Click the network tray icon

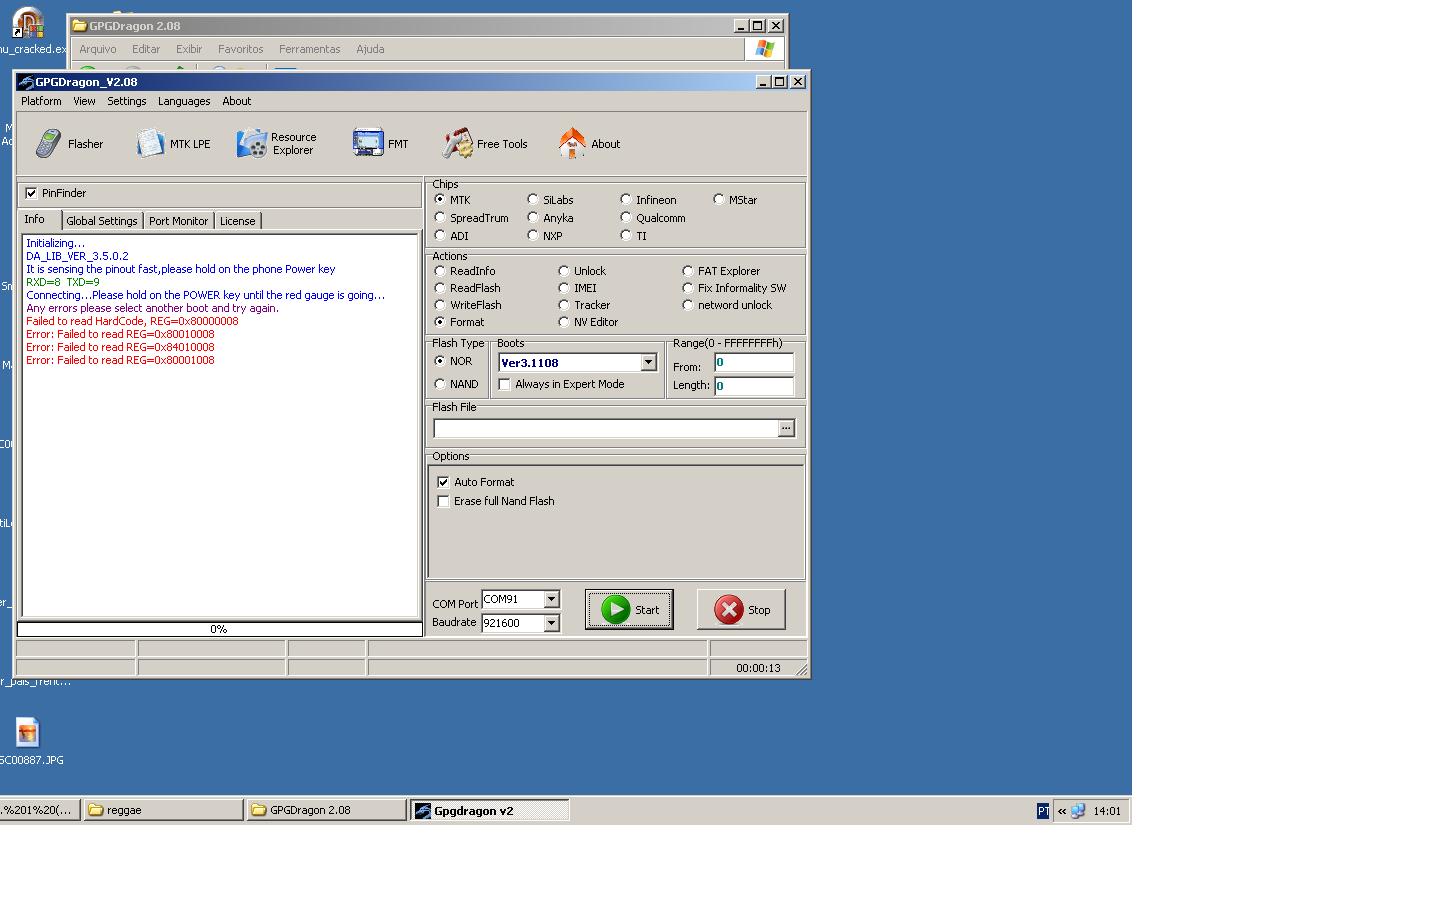click(x=1078, y=811)
